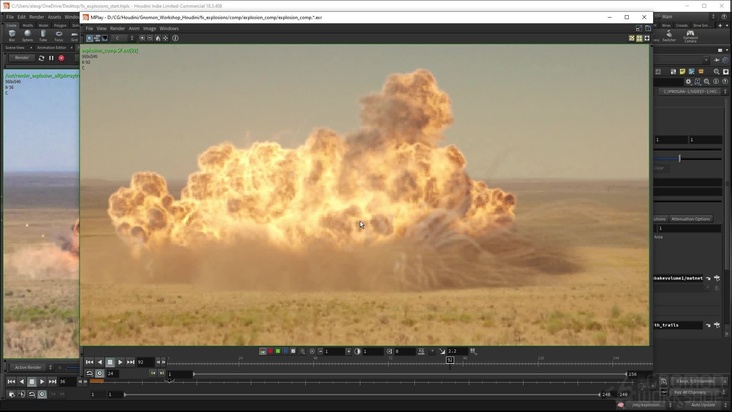Select the Modify shelf tab in Houdini
The height and width of the screenshot is (412, 732).
coord(28,25)
